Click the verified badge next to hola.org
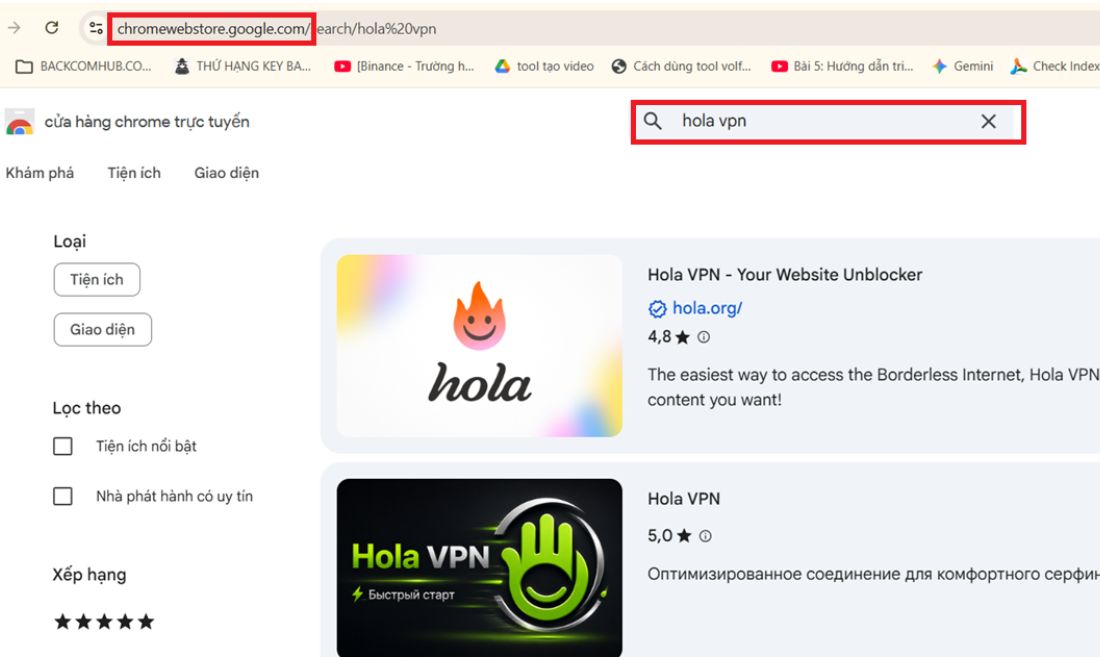 click(x=657, y=309)
